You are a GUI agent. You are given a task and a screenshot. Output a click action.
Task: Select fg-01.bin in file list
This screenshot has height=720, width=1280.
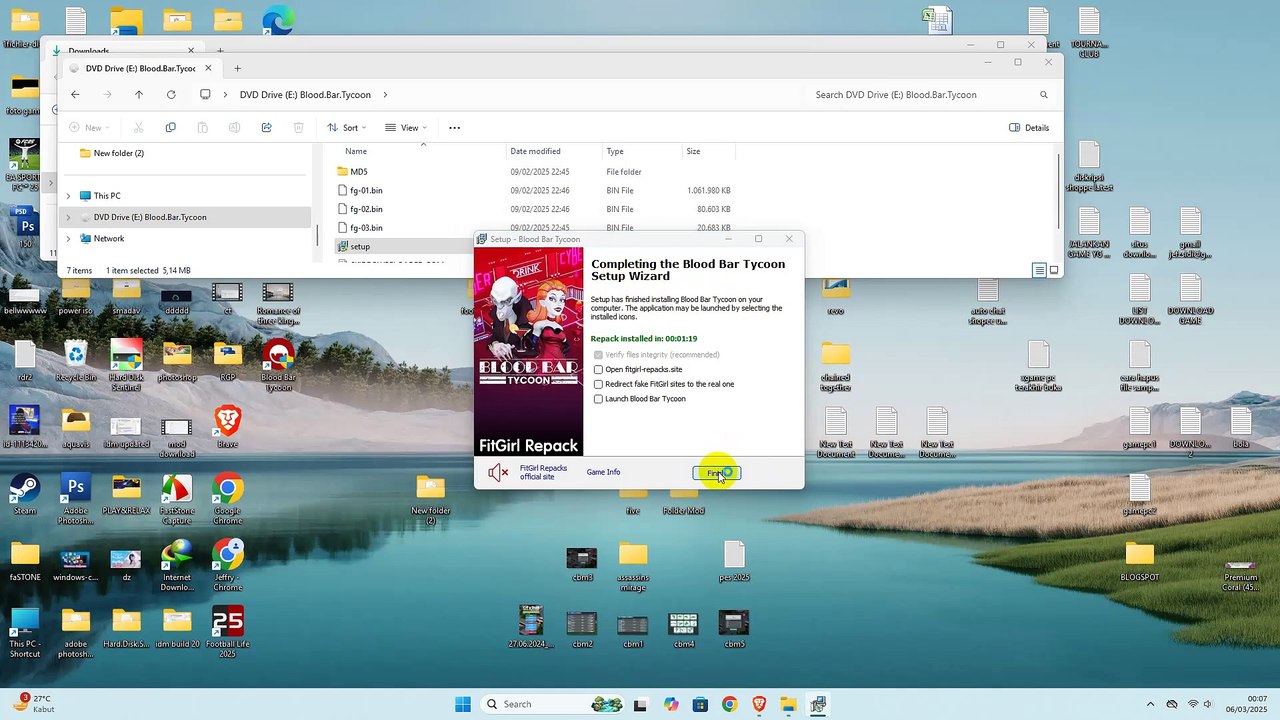coord(366,190)
